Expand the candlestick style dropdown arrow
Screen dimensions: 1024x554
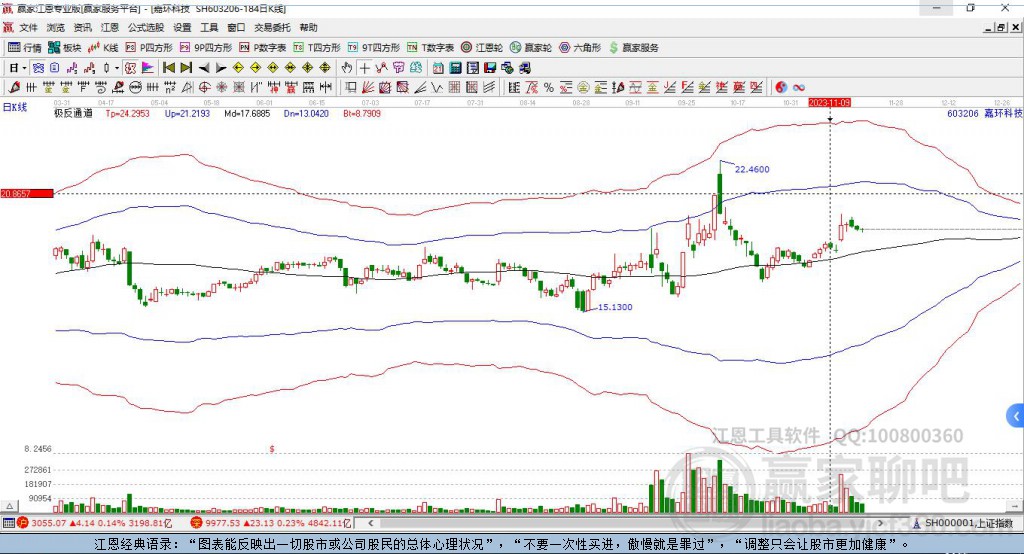coord(117,68)
